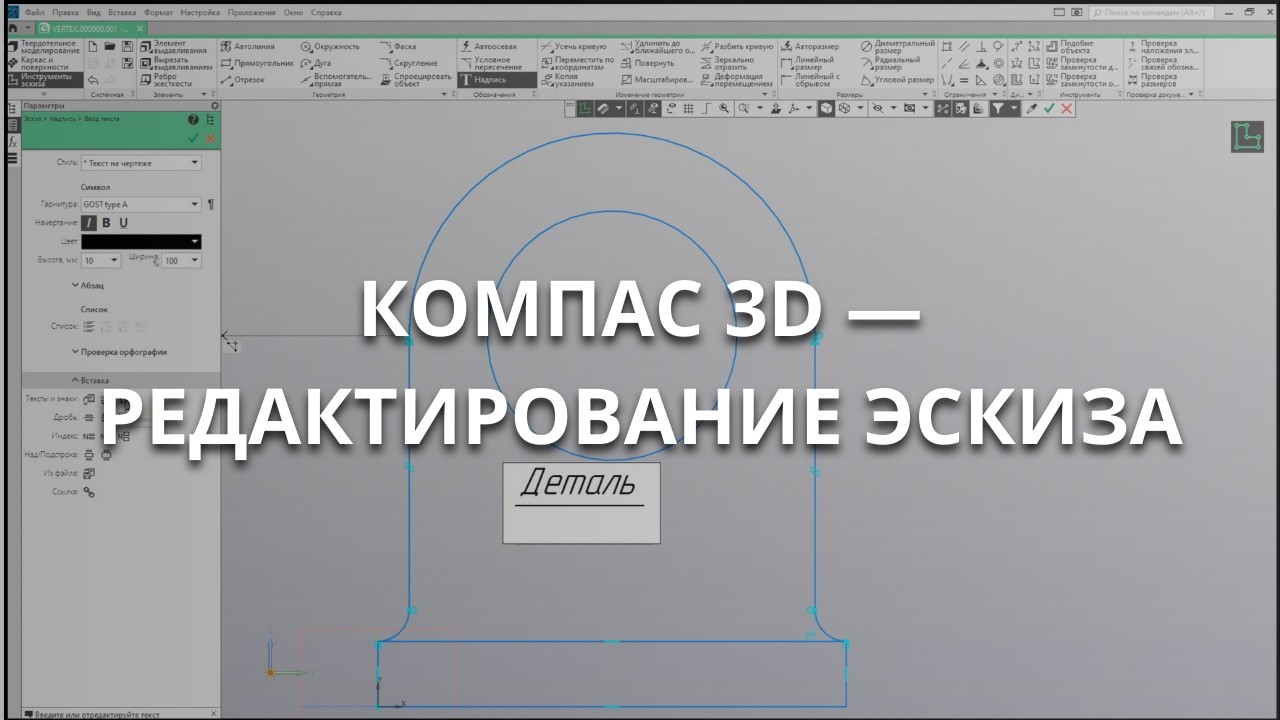The height and width of the screenshot is (720, 1280).
Task: Click Вырезать выдавливанием tool
Action: pos(176,63)
